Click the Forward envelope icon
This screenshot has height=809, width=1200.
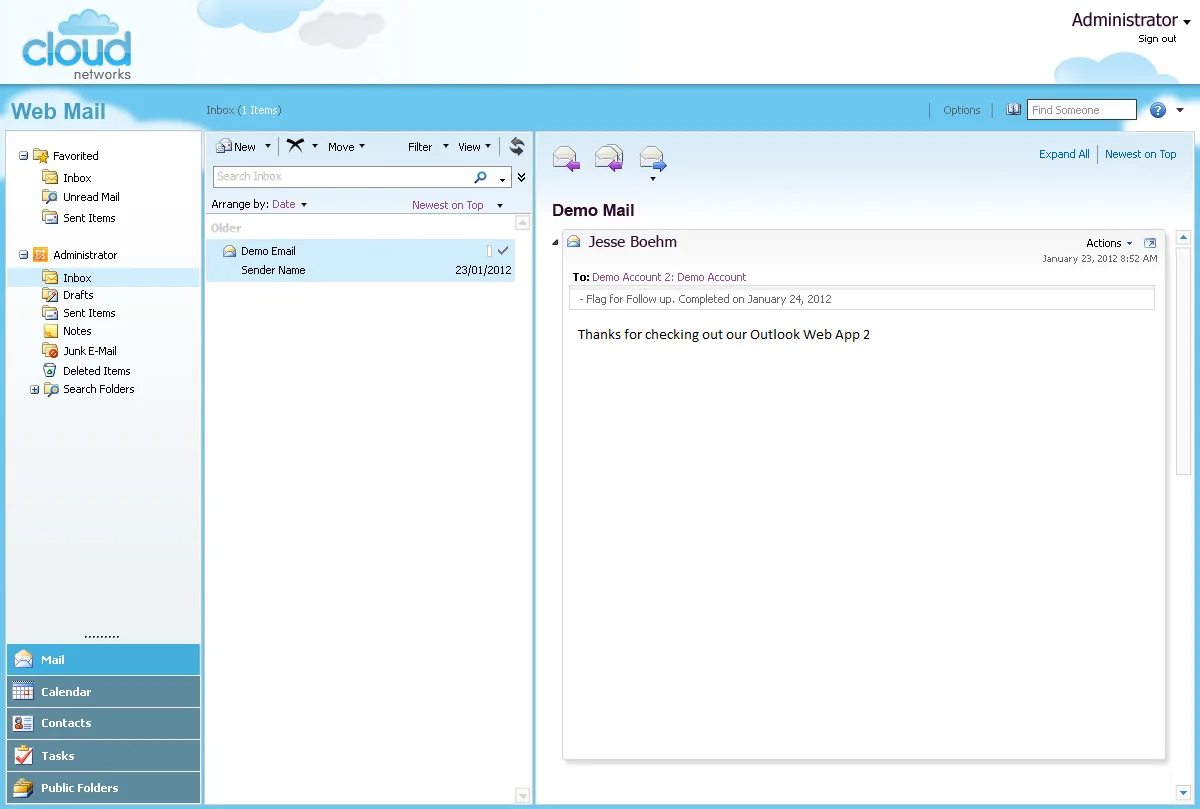point(653,158)
